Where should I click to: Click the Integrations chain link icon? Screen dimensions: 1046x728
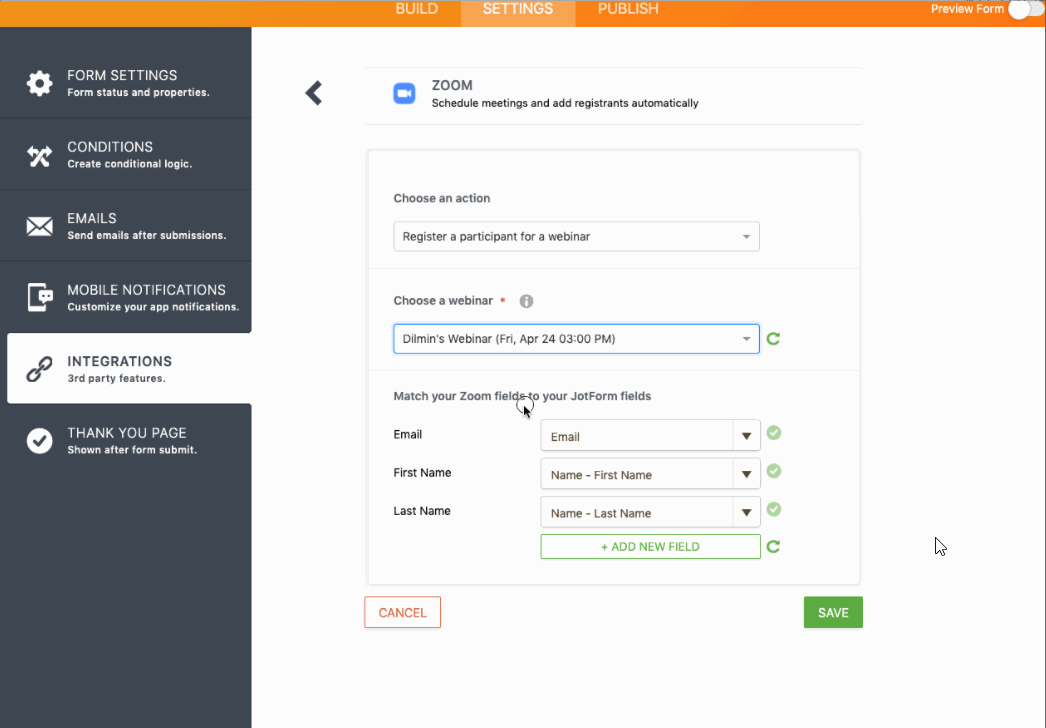point(39,369)
